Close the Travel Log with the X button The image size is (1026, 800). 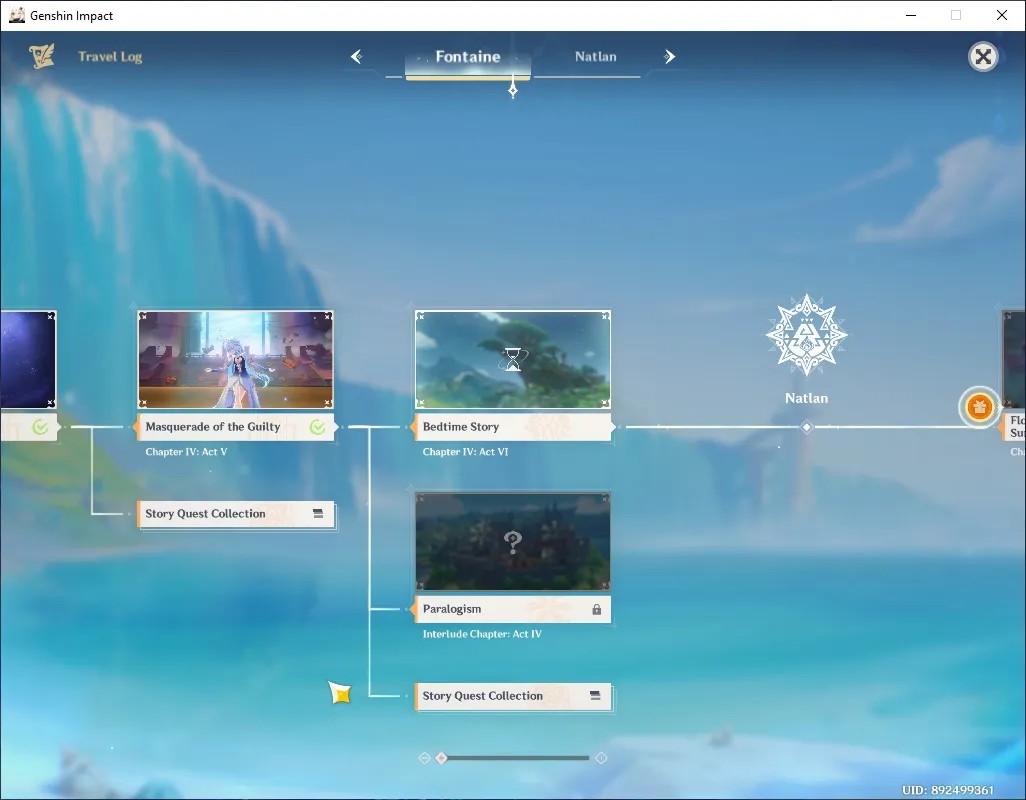(983, 57)
